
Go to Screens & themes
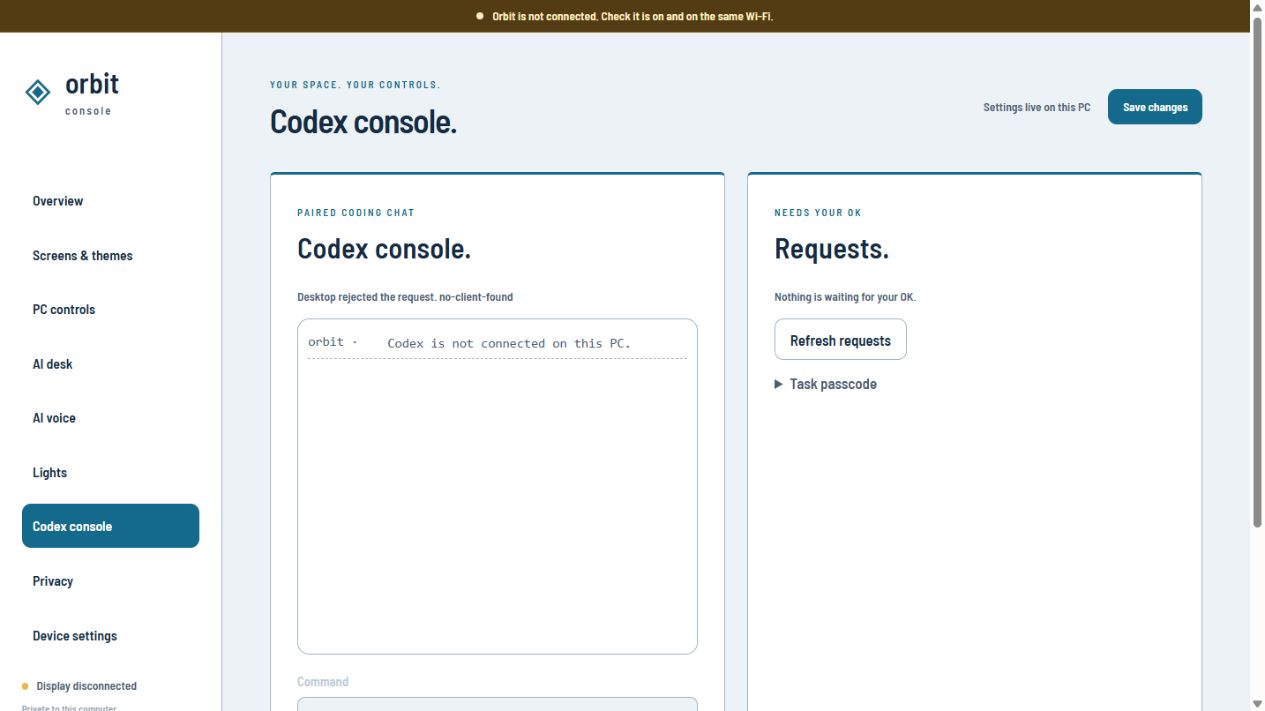coord(110,255)
